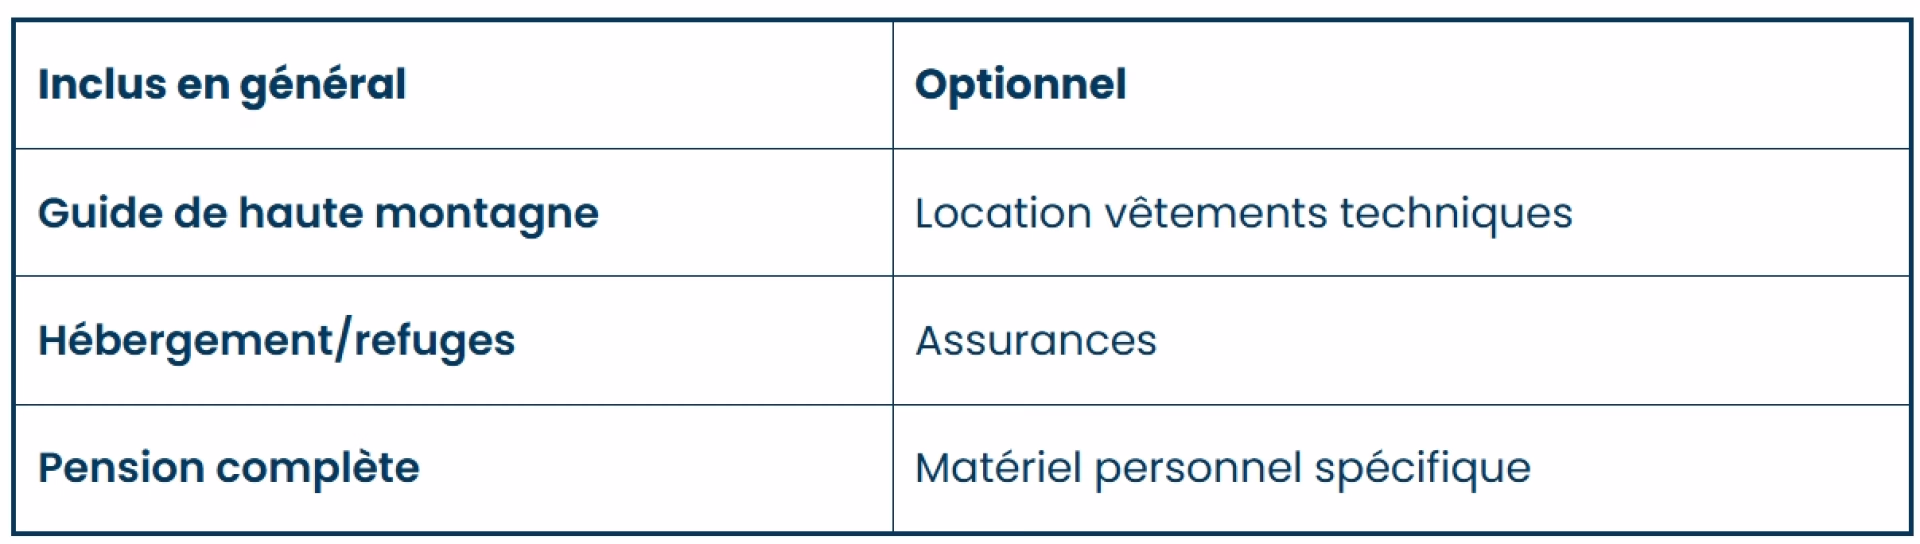Click the word "Pension" in last row

[x=121, y=468]
